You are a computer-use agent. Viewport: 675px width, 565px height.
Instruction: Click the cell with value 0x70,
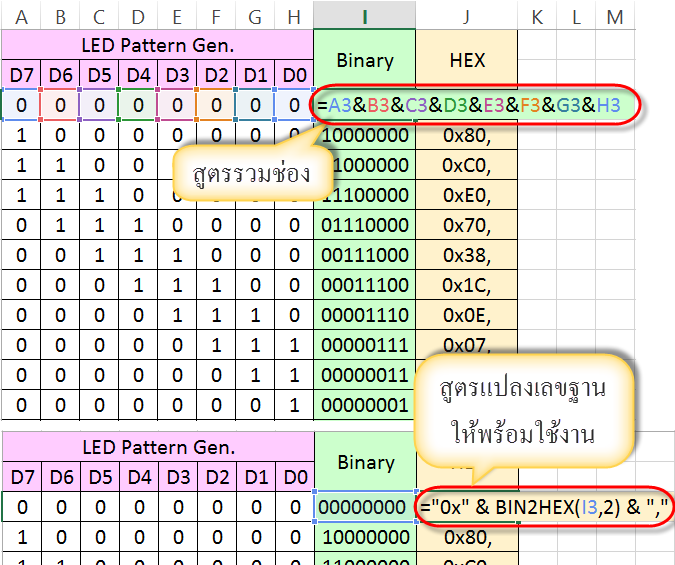click(x=467, y=227)
